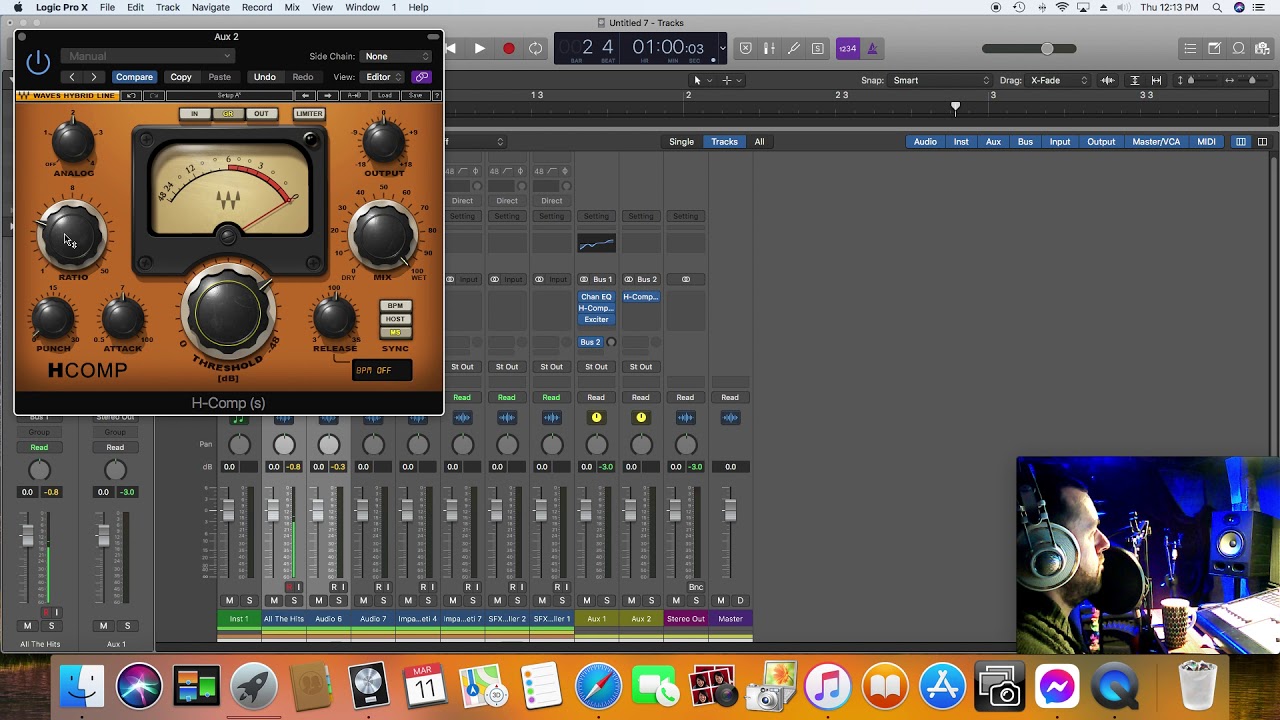Open the Drag X-Fade dropdown
The width and height of the screenshot is (1280, 720).
[1060, 80]
